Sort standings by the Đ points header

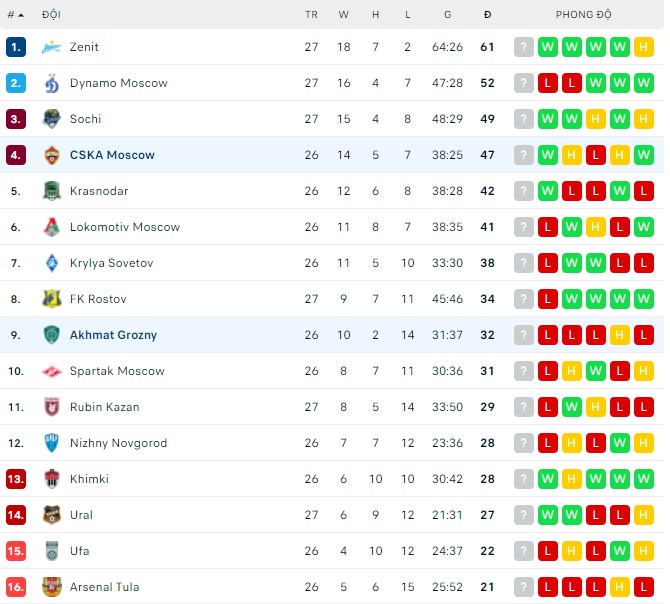[487, 15]
